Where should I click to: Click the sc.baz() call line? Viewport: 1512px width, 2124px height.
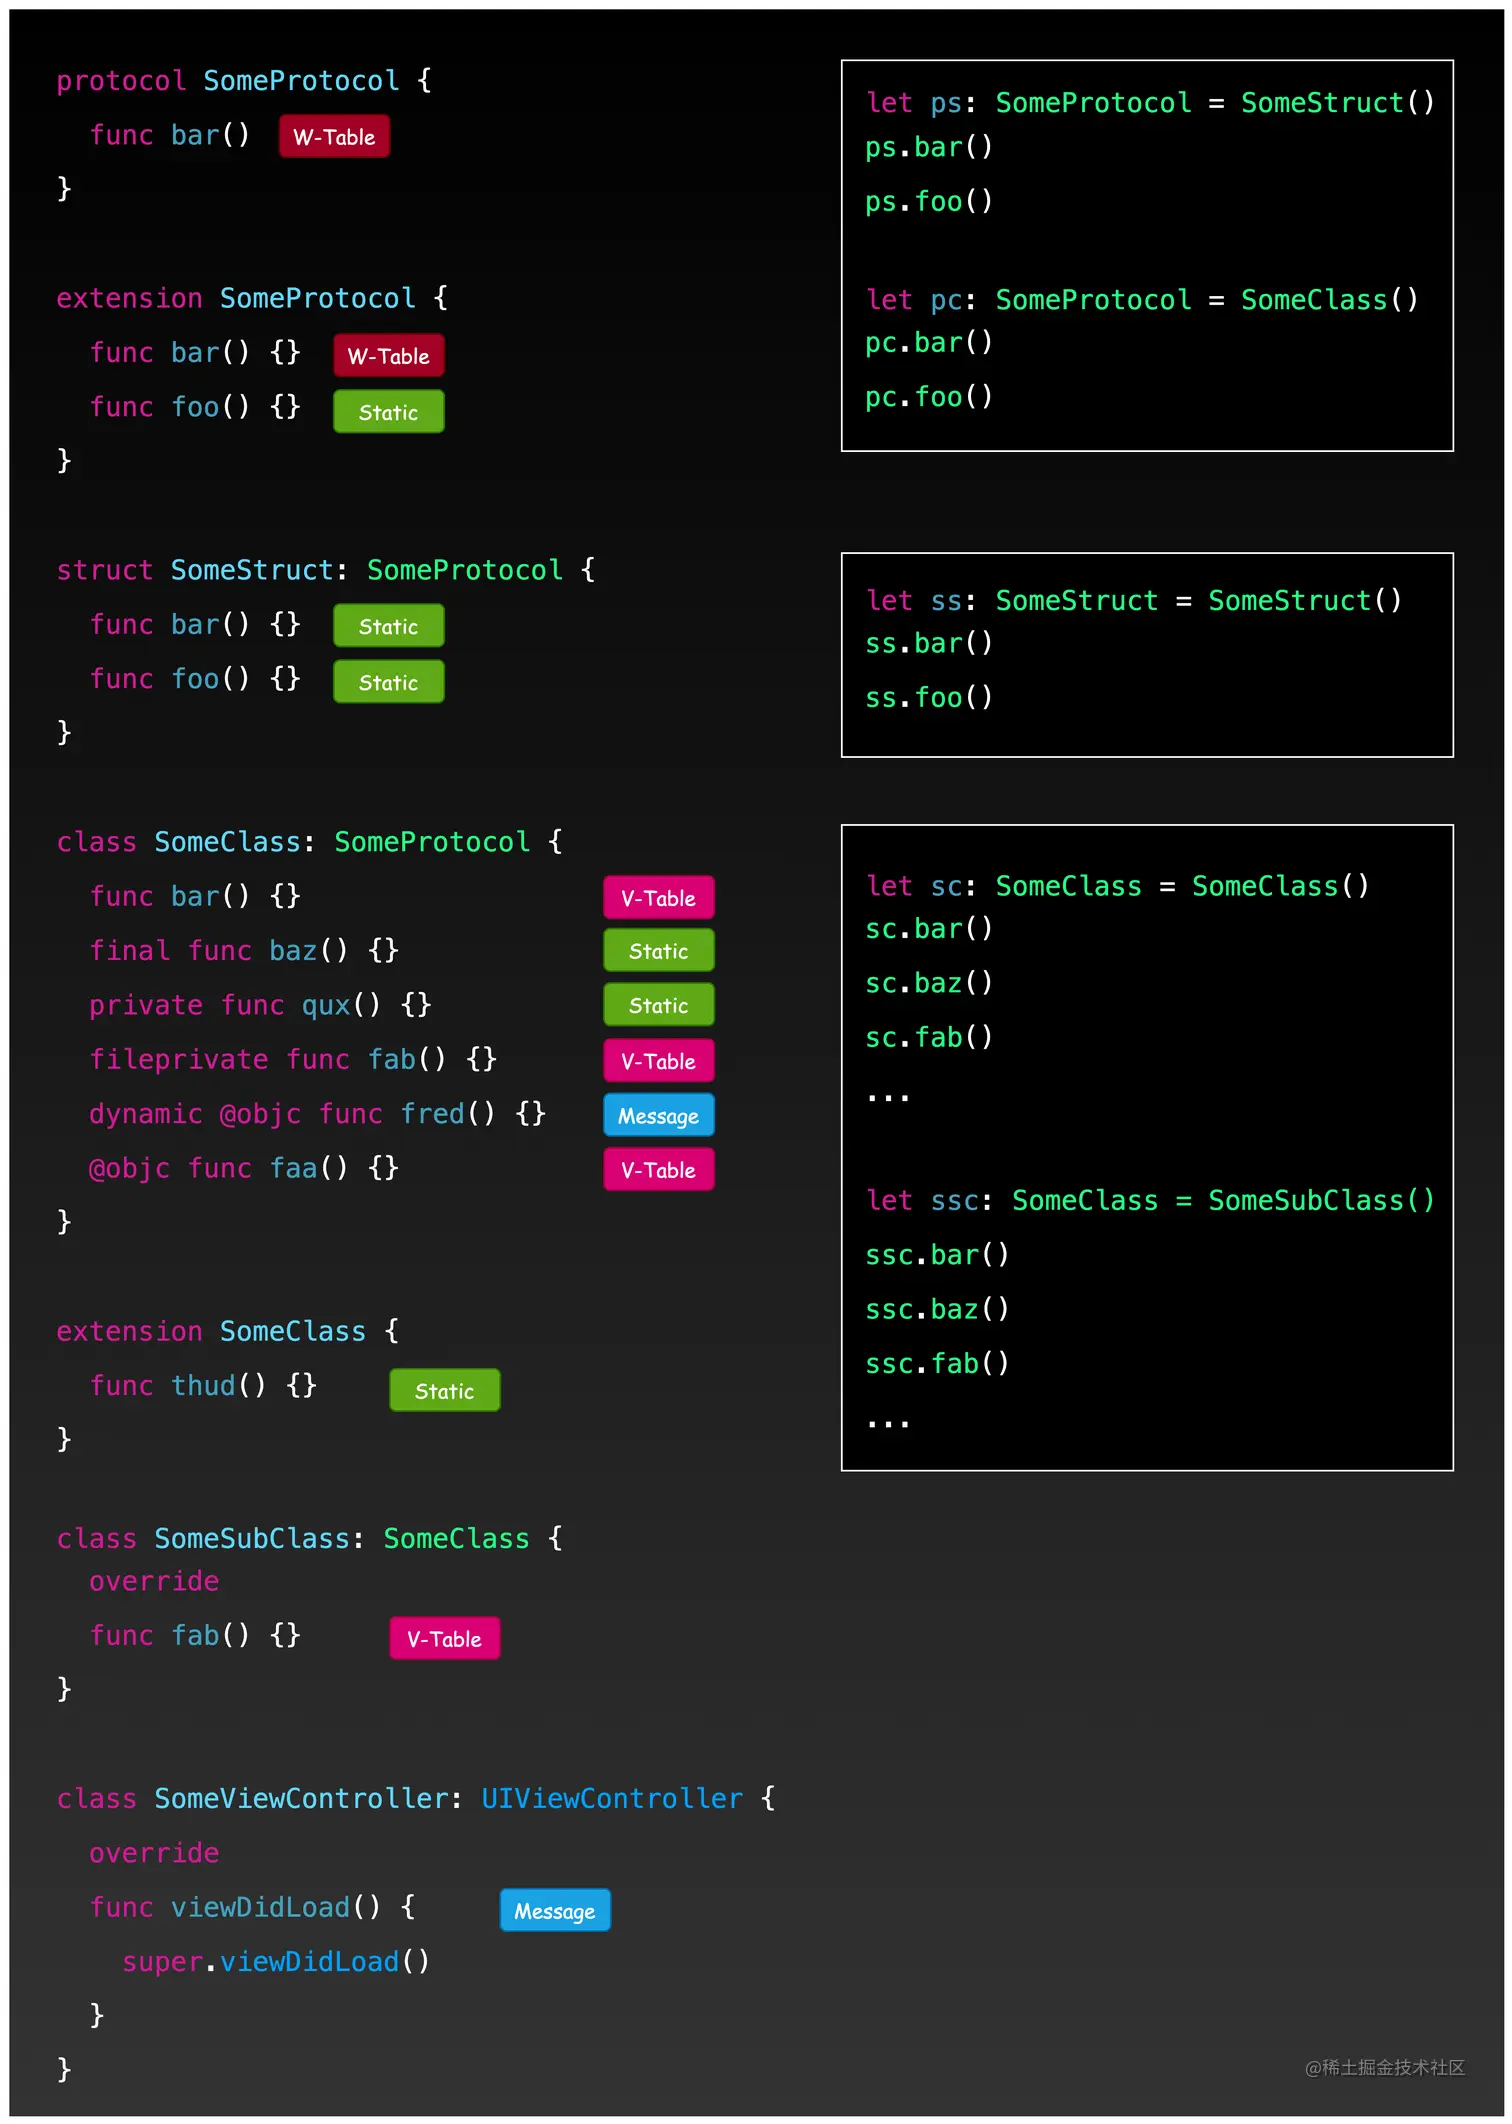(929, 983)
